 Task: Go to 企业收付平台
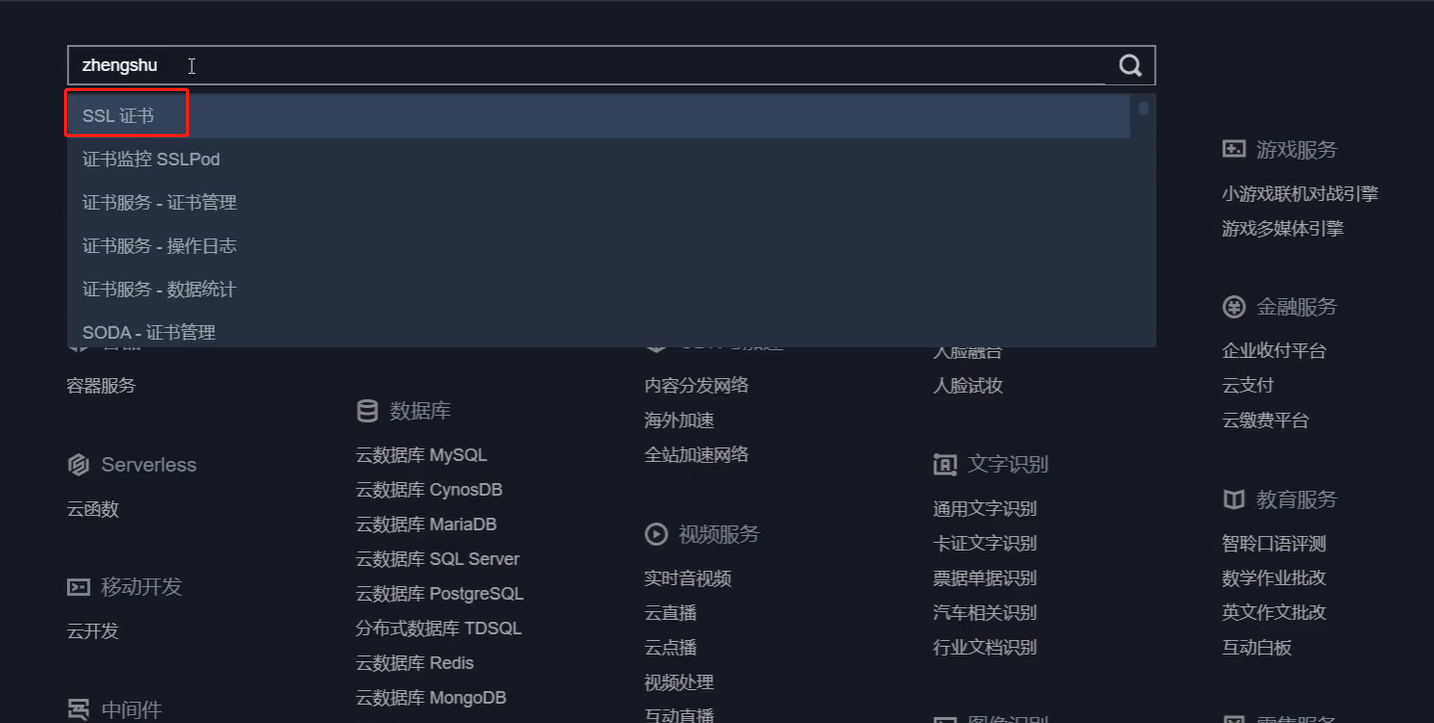(1274, 351)
